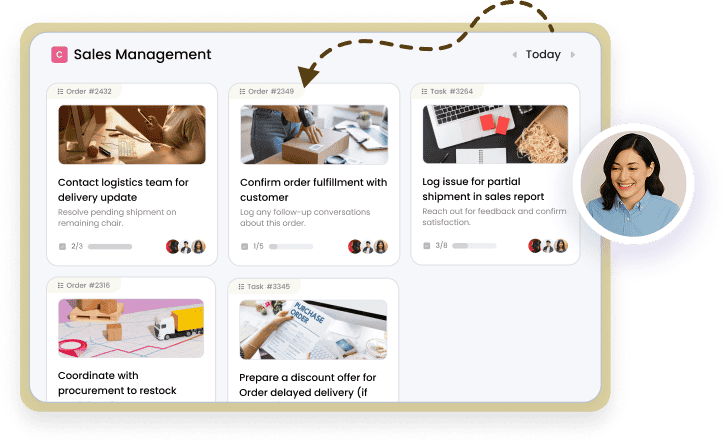Click the package box thumbnail on Order #2349

coord(314,135)
